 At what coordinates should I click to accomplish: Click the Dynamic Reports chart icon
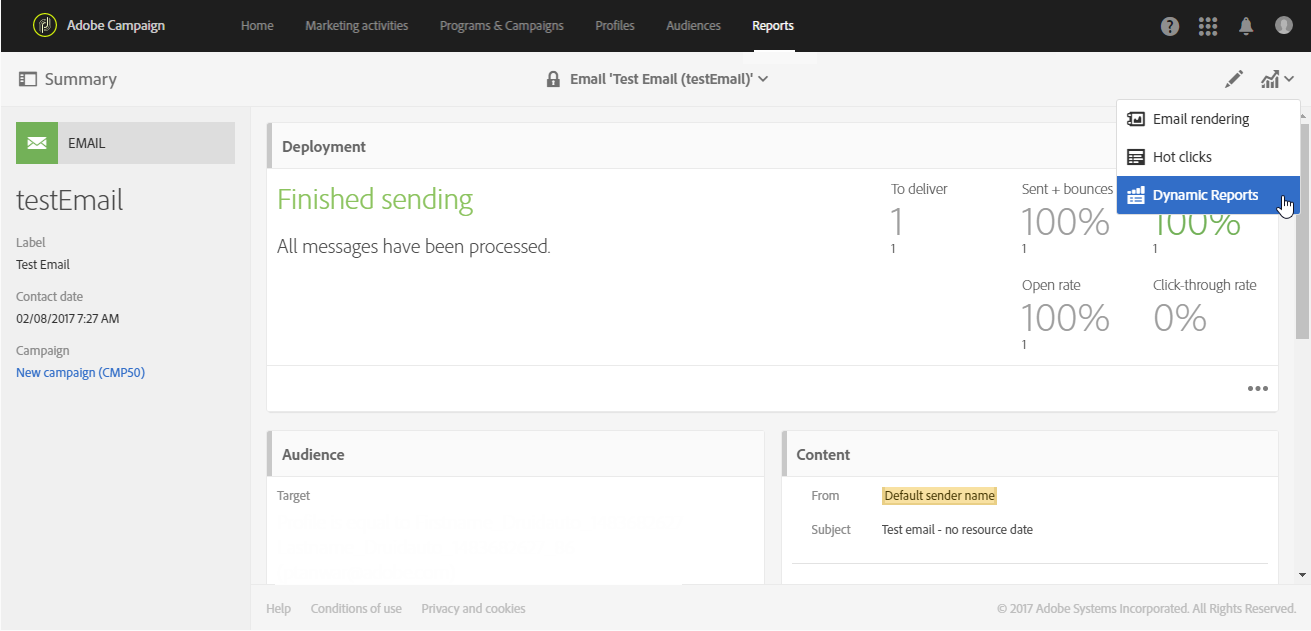click(1135, 195)
